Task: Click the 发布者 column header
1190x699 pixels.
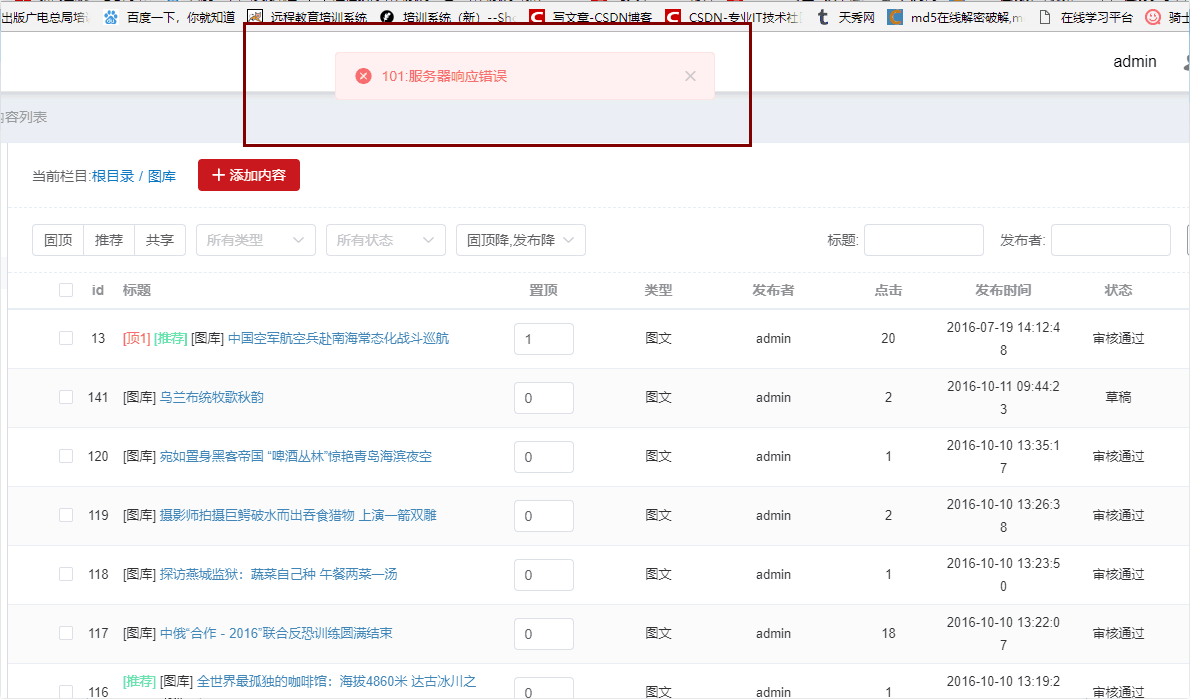Action: click(x=773, y=290)
